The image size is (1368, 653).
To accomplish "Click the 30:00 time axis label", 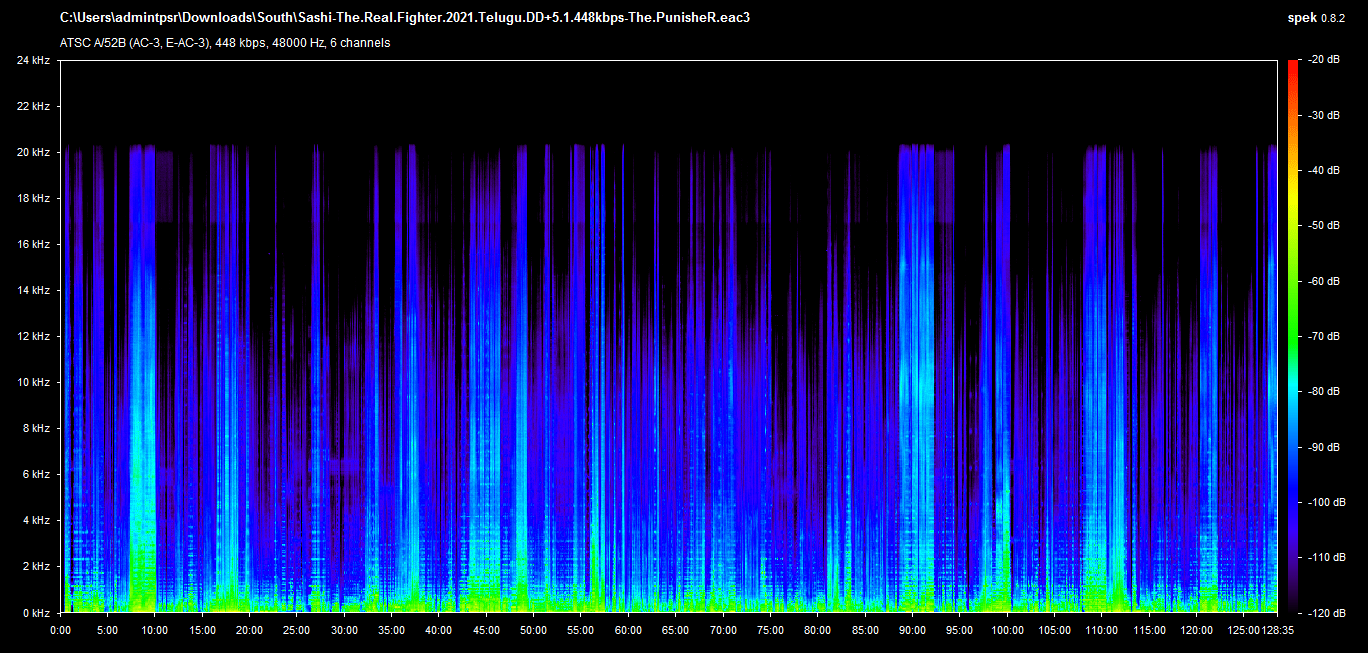I will pyautogui.click(x=344, y=630).
